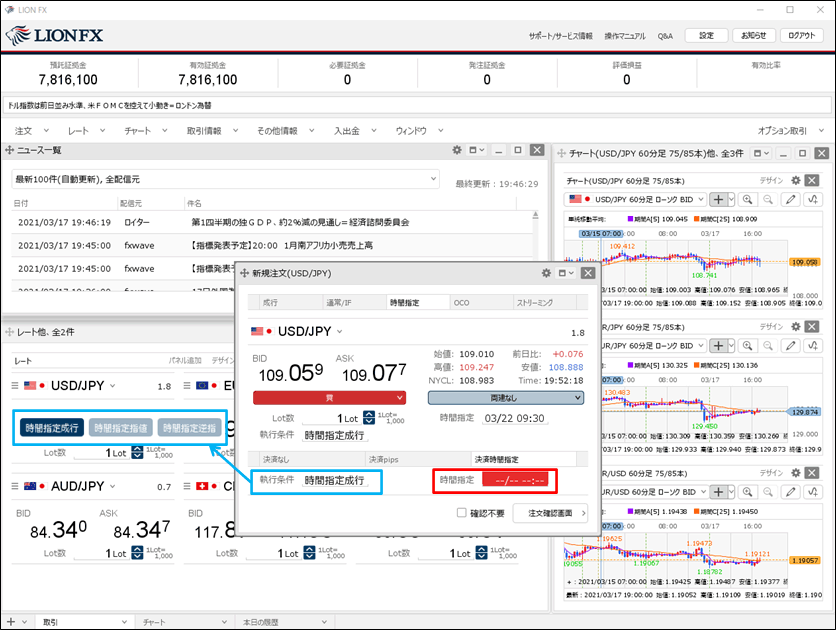This screenshot has width=836, height=630.
Task: Zoom out on EUR/JPY chart
Action: (768, 345)
